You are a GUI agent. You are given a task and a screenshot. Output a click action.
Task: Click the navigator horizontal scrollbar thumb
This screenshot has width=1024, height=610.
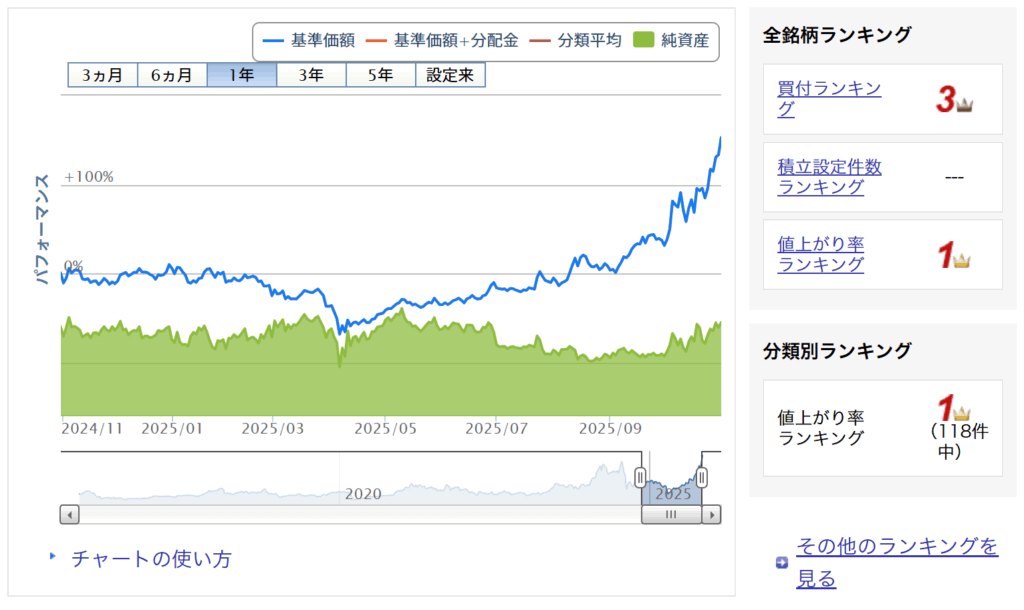tap(671, 515)
